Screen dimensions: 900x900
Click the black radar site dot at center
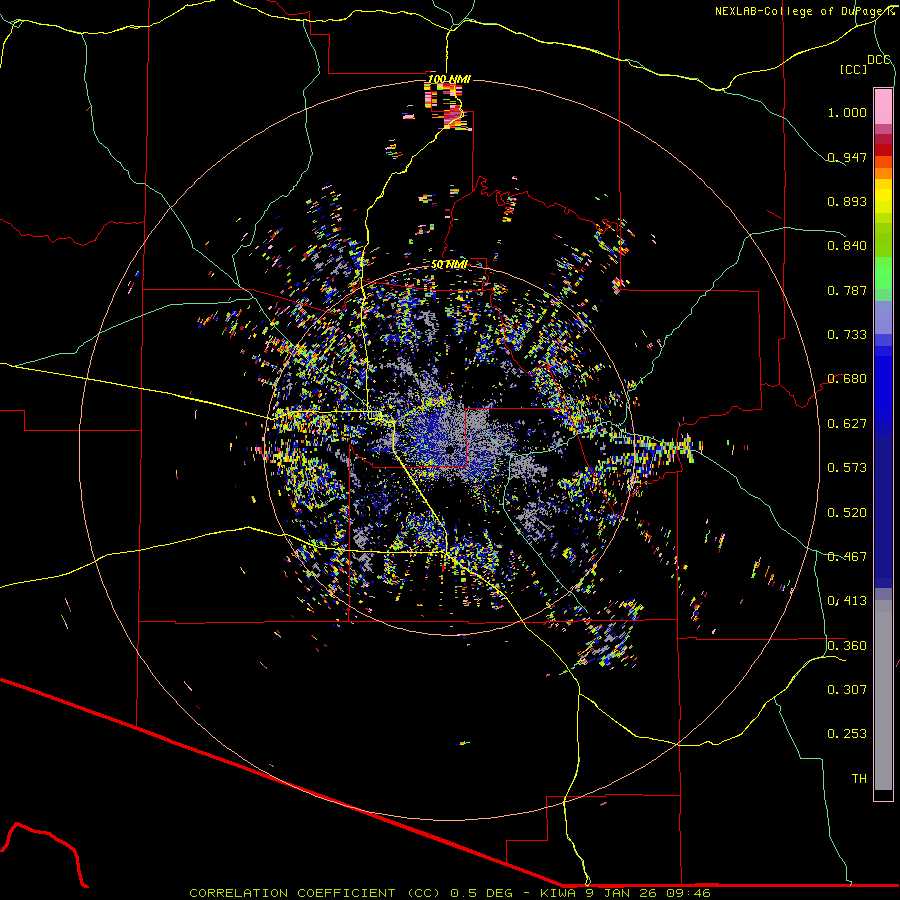[x=449, y=449]
